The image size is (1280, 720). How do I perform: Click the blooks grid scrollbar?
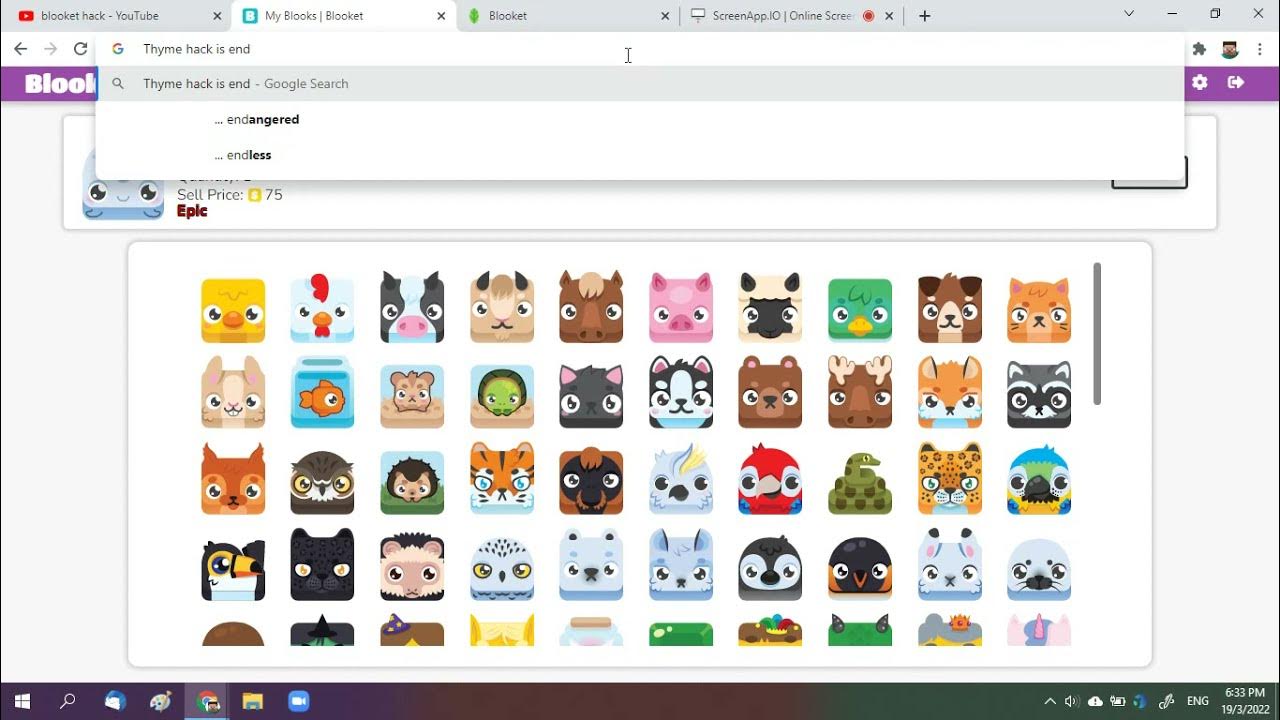click(1097, 334)
